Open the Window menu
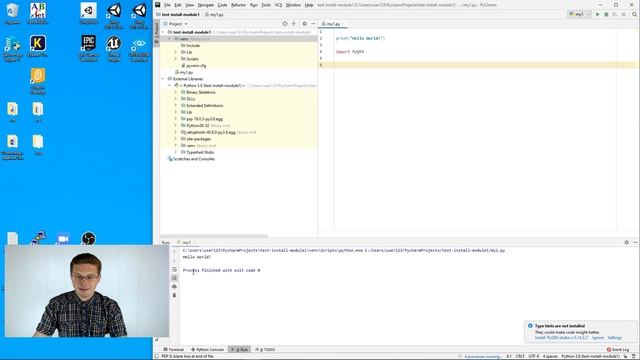 (x=293, y=5)
